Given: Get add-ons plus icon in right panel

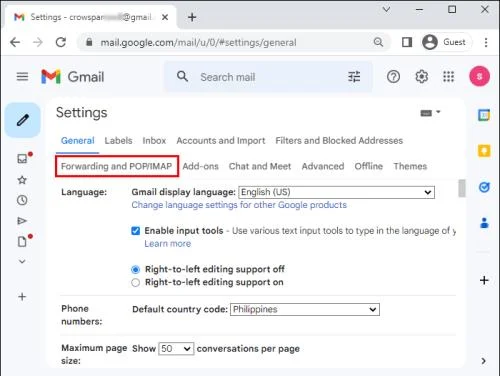Looking at the screenshot, I should click(x=484, y=280).
